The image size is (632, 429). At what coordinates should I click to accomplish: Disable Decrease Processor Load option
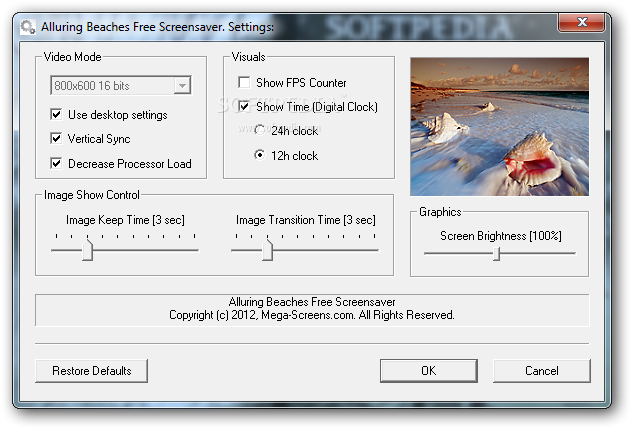pos(56,163)
